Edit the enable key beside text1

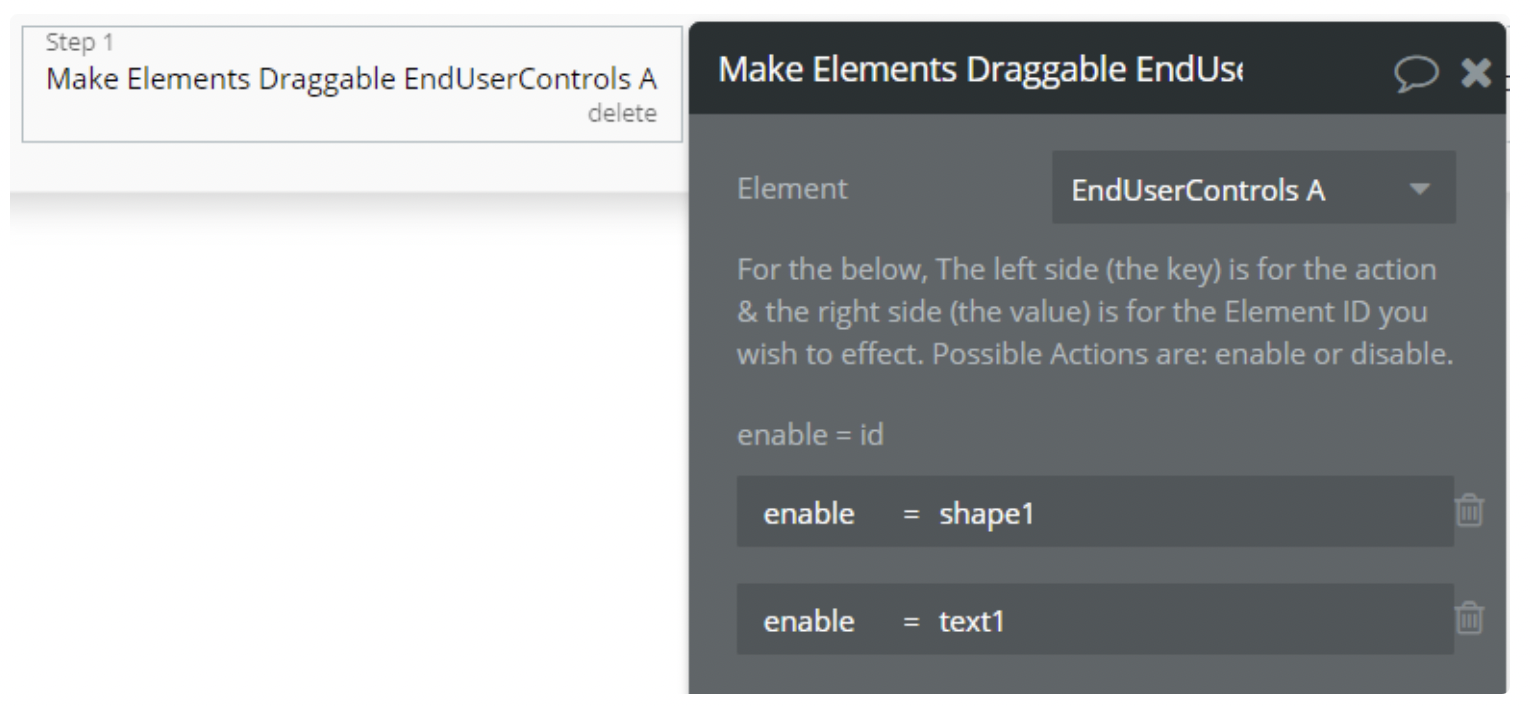coord(809,622)
